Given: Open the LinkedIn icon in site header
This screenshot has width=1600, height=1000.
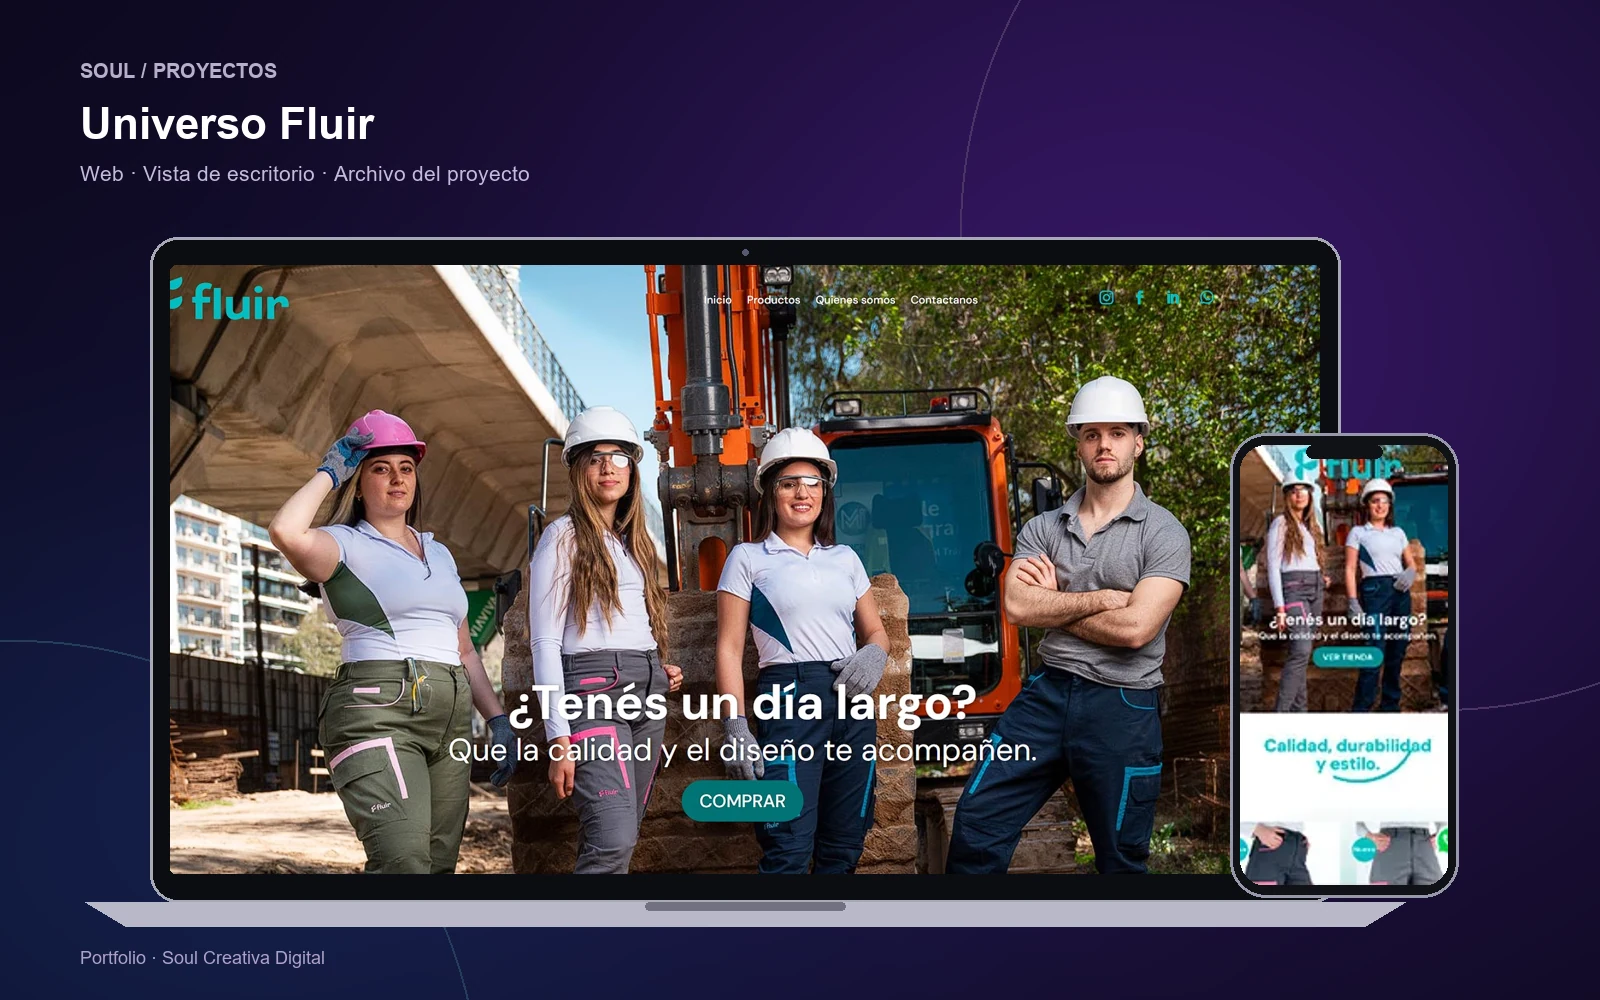Looking at the screenshot, I should point(1173,298).
